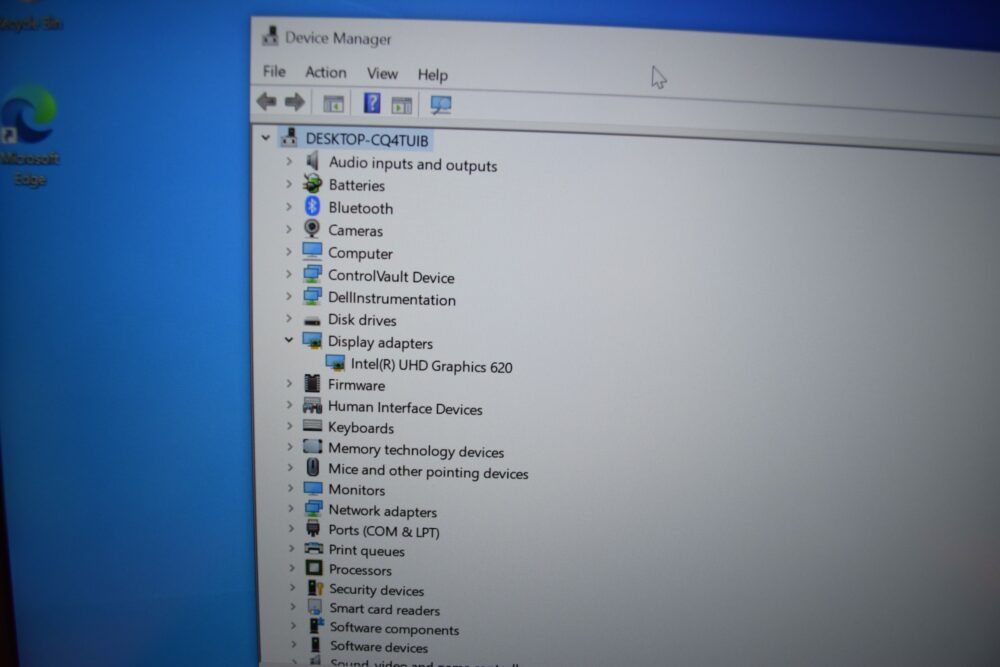Select the ControlVault Device category
The width and height of the screenshot is (1000, 667).
click(391, 276)
